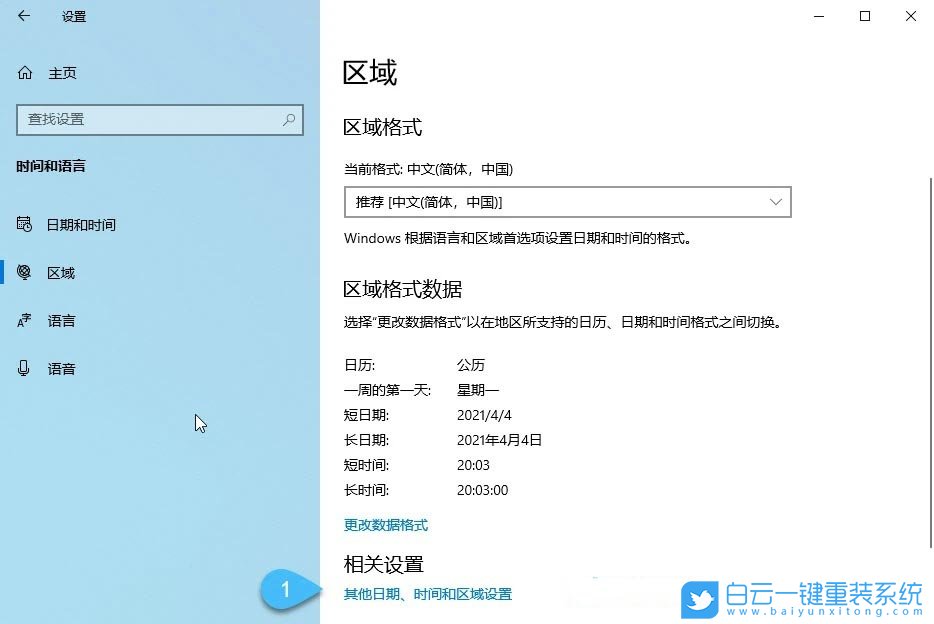Click the 语音 microphone icon
This screenshot has height=624, width=934.
24,368
